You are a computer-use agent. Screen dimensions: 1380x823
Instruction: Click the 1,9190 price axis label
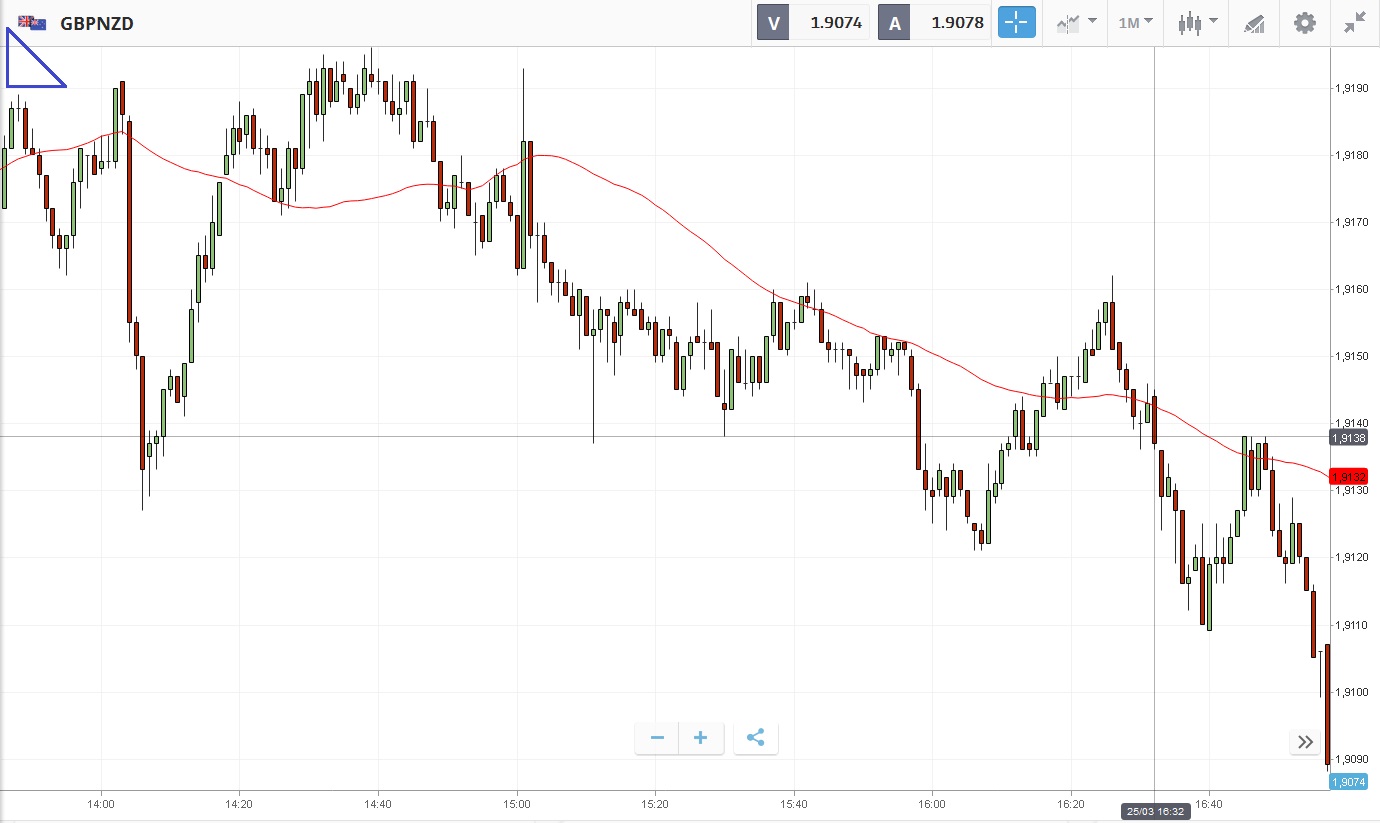pos(1350,88)
